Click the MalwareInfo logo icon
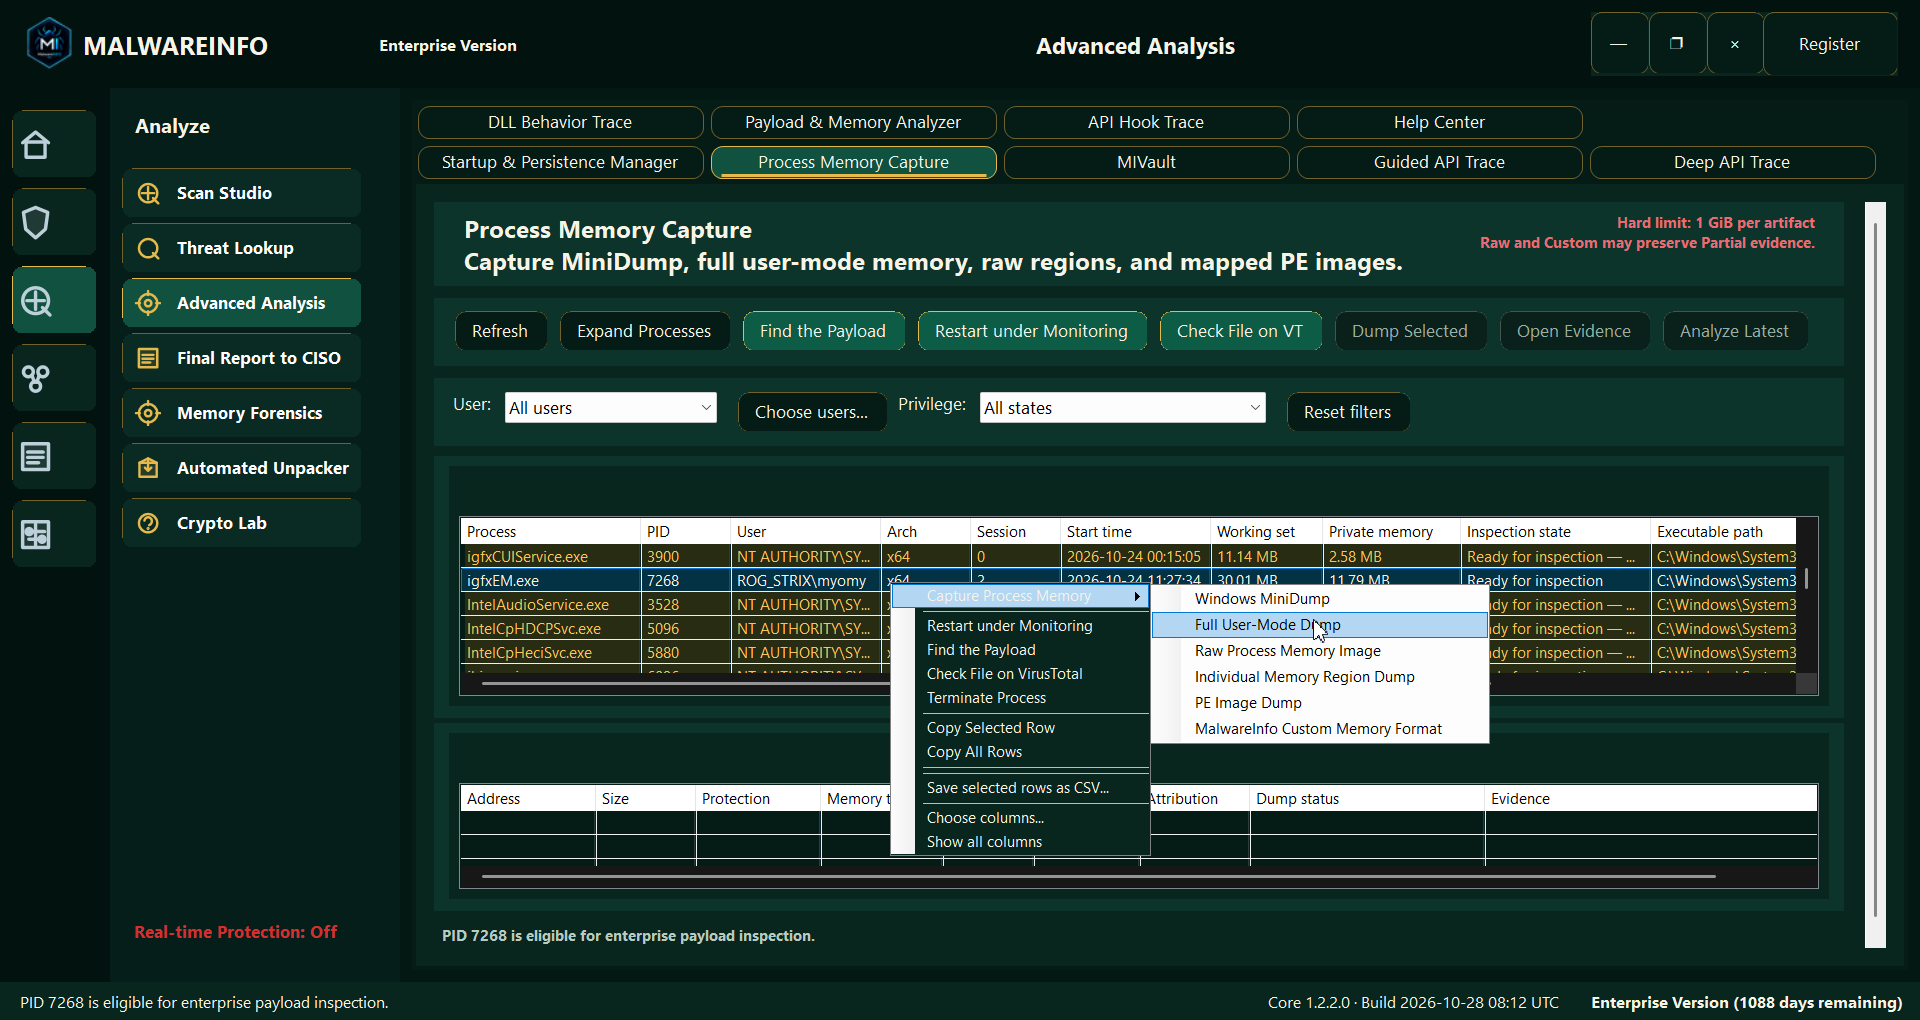The width and height of the screenshot is (1920, 1020). 49,44
